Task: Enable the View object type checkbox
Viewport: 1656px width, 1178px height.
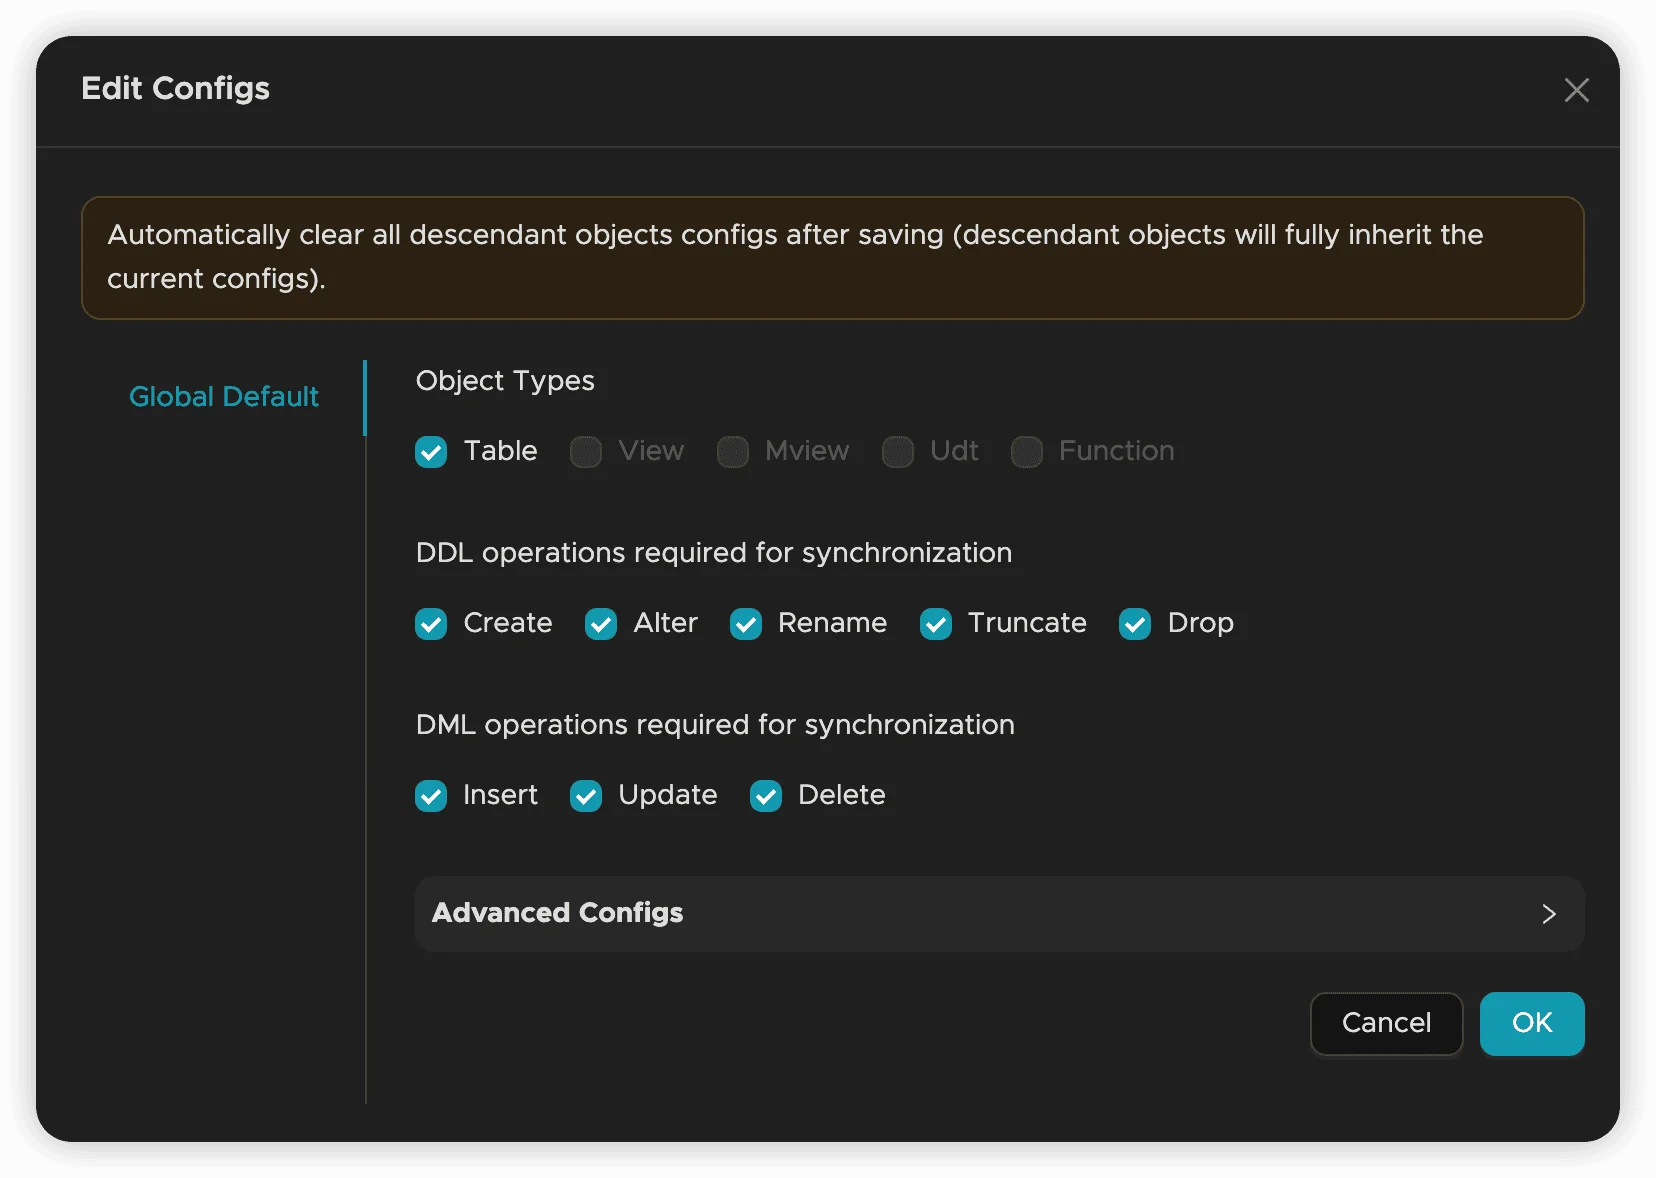Action: [x=586, y=452]
